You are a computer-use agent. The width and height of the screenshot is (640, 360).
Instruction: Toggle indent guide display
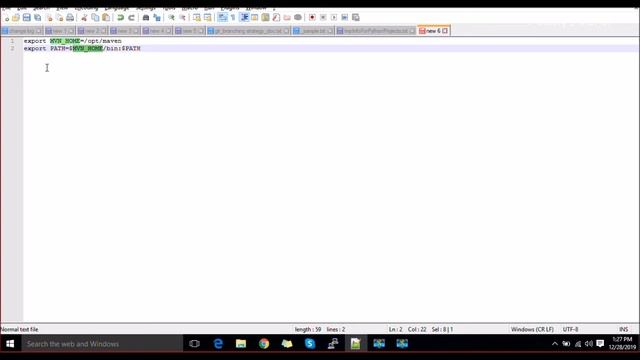click(244, 18)
